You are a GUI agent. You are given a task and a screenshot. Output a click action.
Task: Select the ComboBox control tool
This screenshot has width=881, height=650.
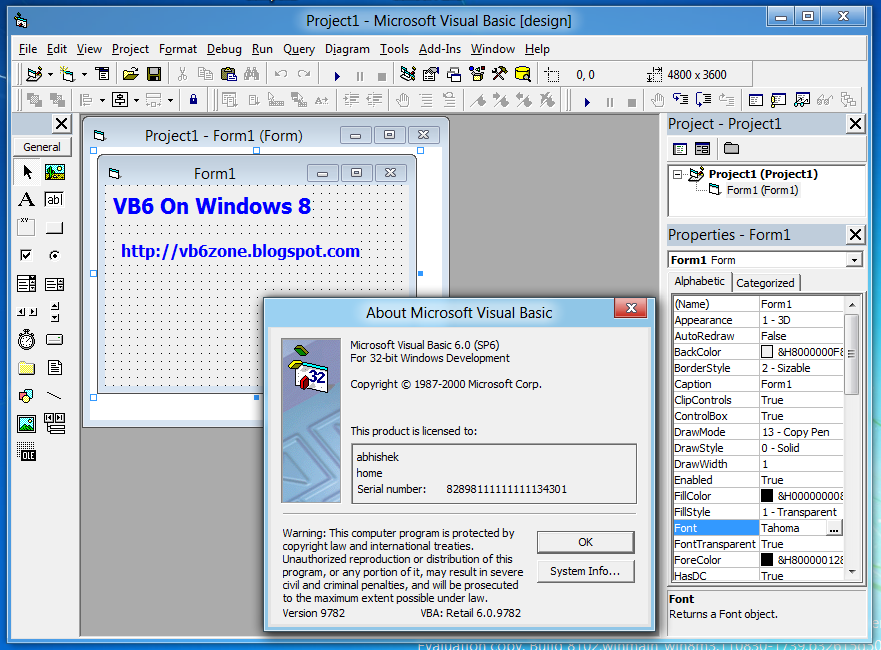coord(26,284)
